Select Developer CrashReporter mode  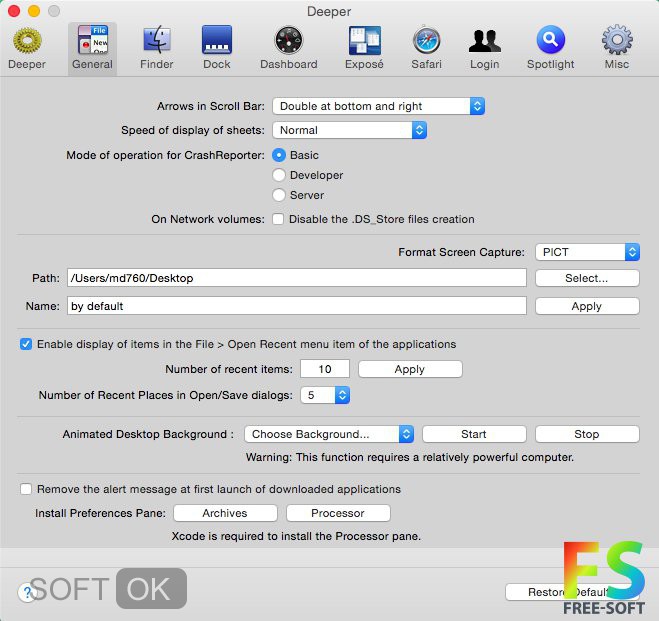[x=279, y=175]
